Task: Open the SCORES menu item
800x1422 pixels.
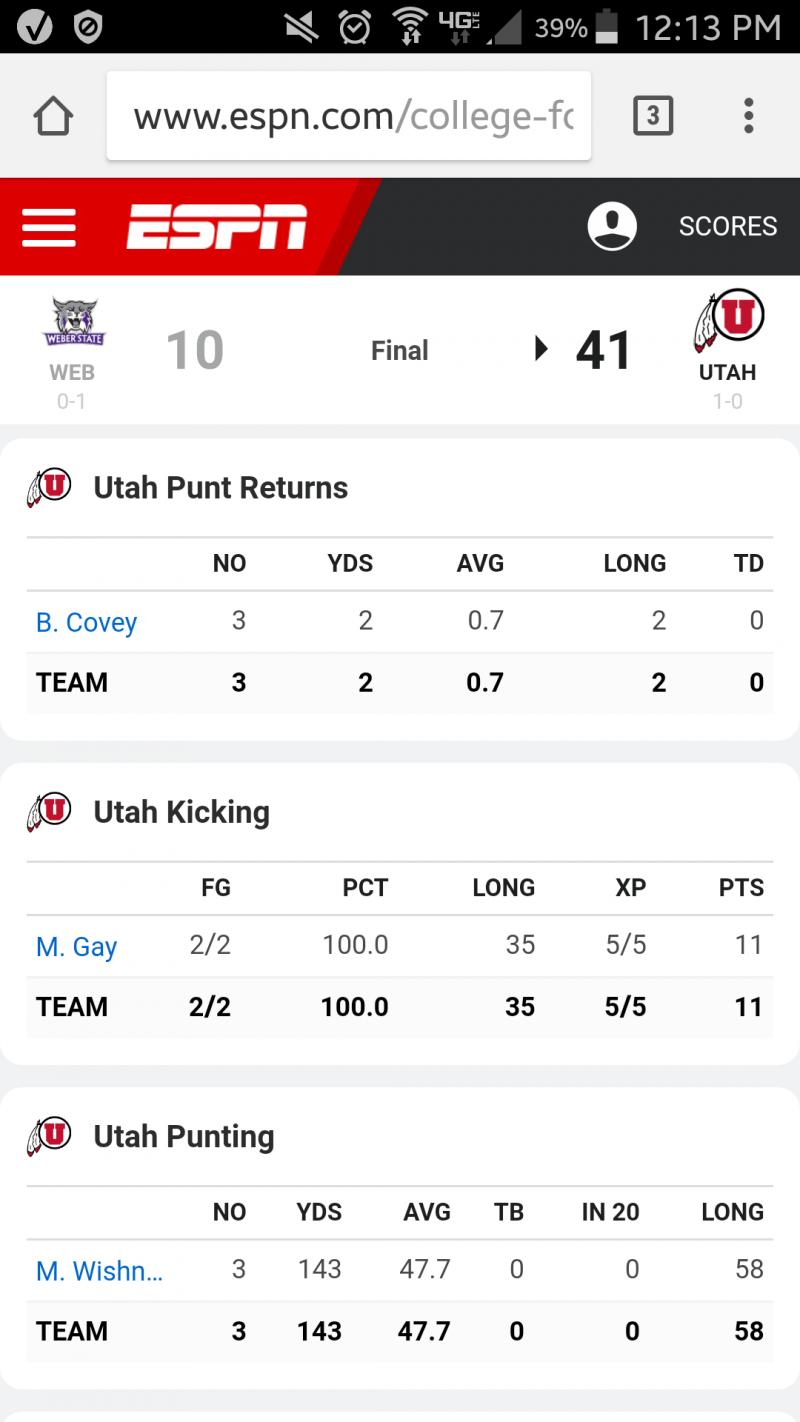Action: 728,226
